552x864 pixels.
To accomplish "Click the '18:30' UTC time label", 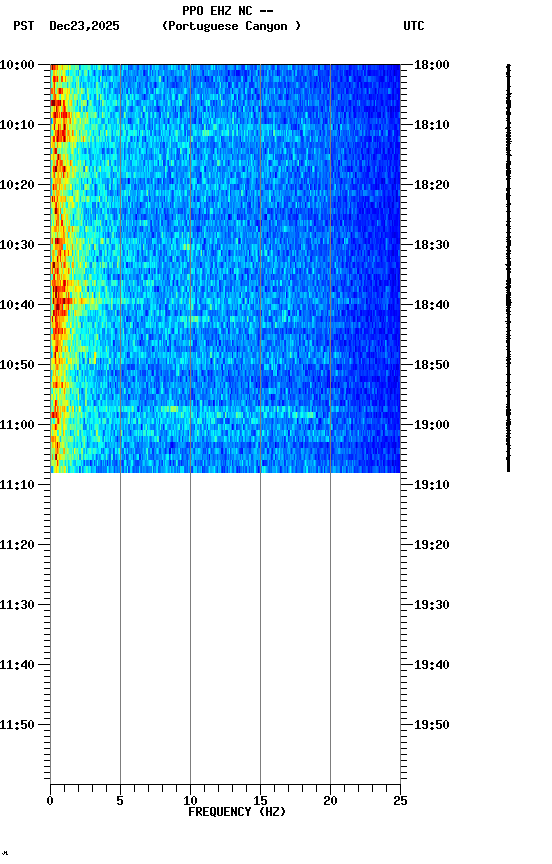I will (432, 245).
